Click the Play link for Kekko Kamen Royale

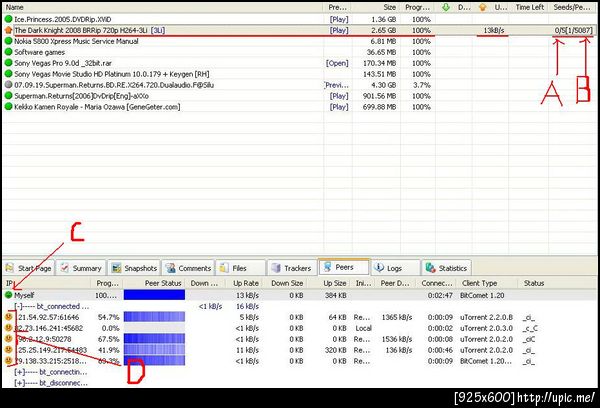(x=339, y=107)
